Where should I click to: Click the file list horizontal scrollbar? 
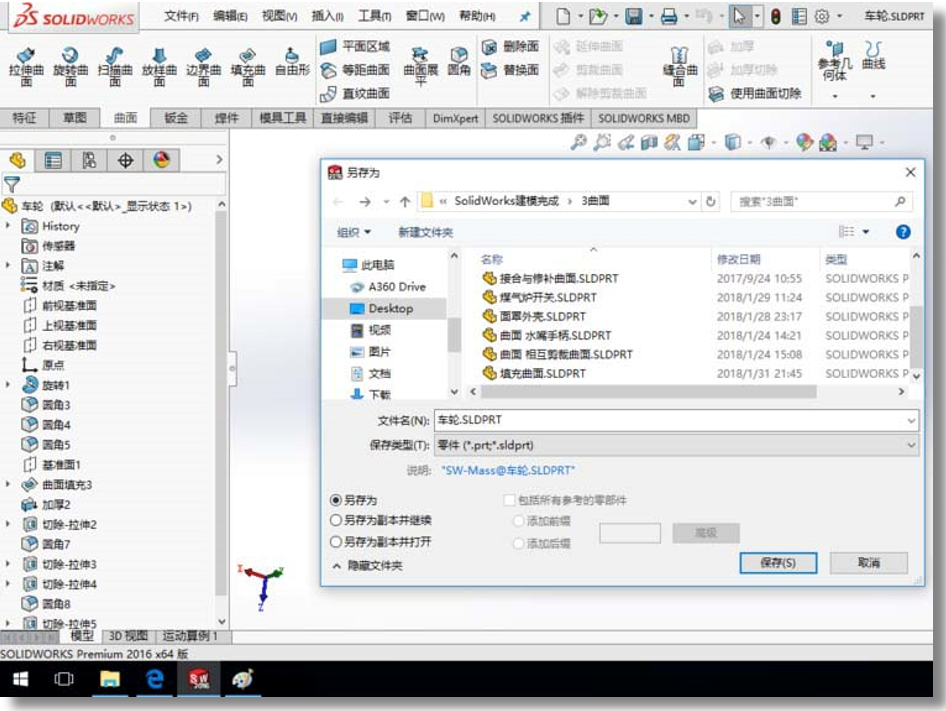tap(649, 392)
